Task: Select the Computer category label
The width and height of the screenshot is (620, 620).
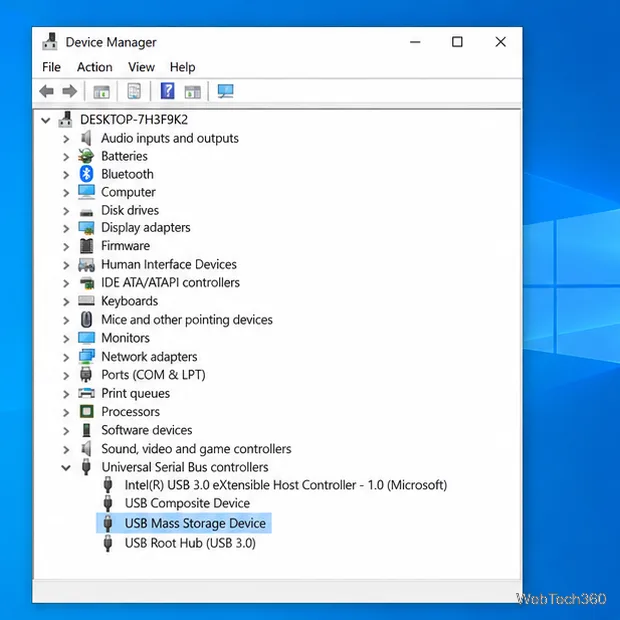Action: coord(128,192)
